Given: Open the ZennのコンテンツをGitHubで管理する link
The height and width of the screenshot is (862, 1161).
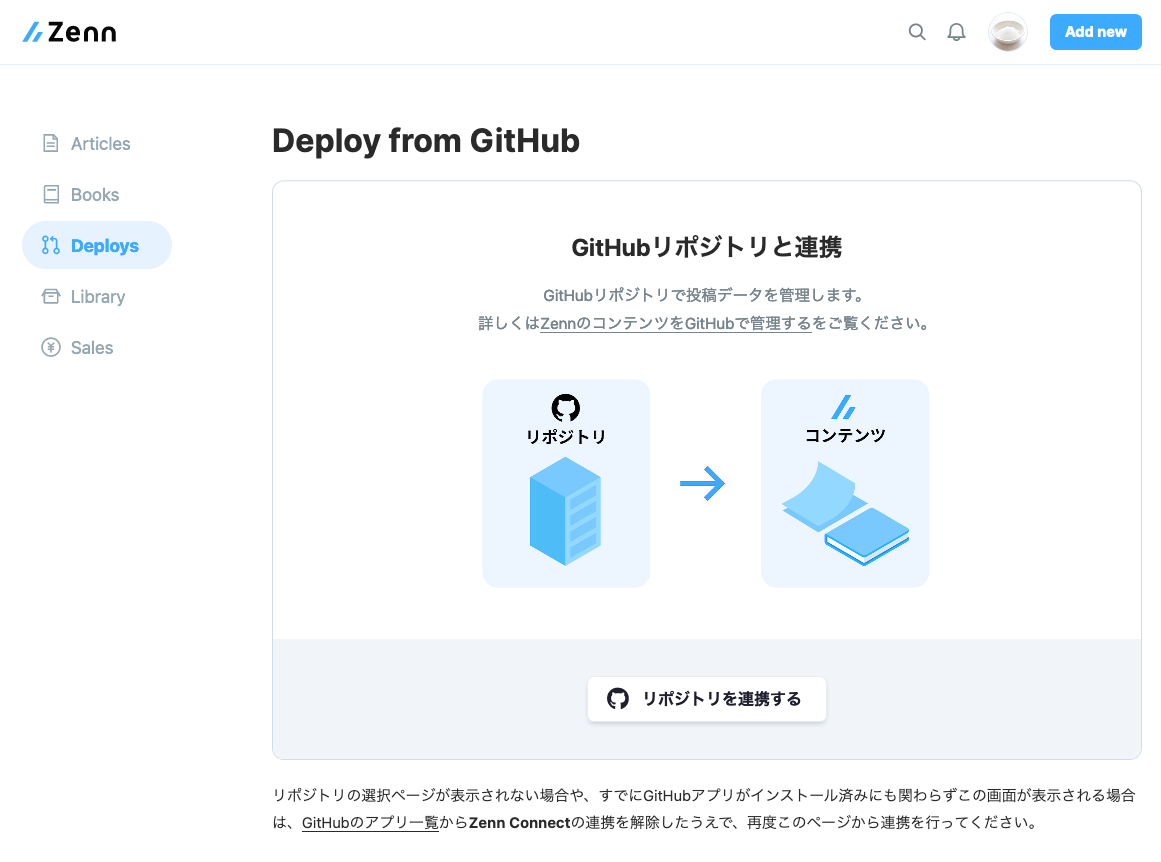Looking at the screenshot, I should tap(676, 324).
